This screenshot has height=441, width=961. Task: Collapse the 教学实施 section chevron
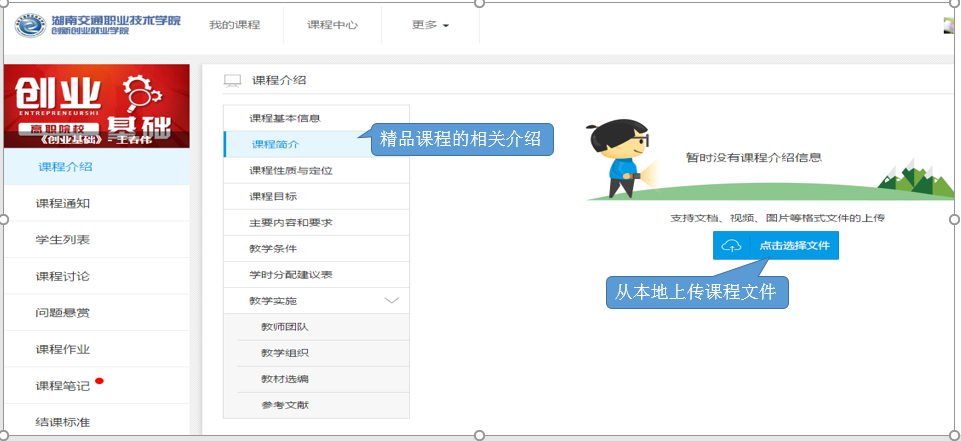click(x=392, y=300)
